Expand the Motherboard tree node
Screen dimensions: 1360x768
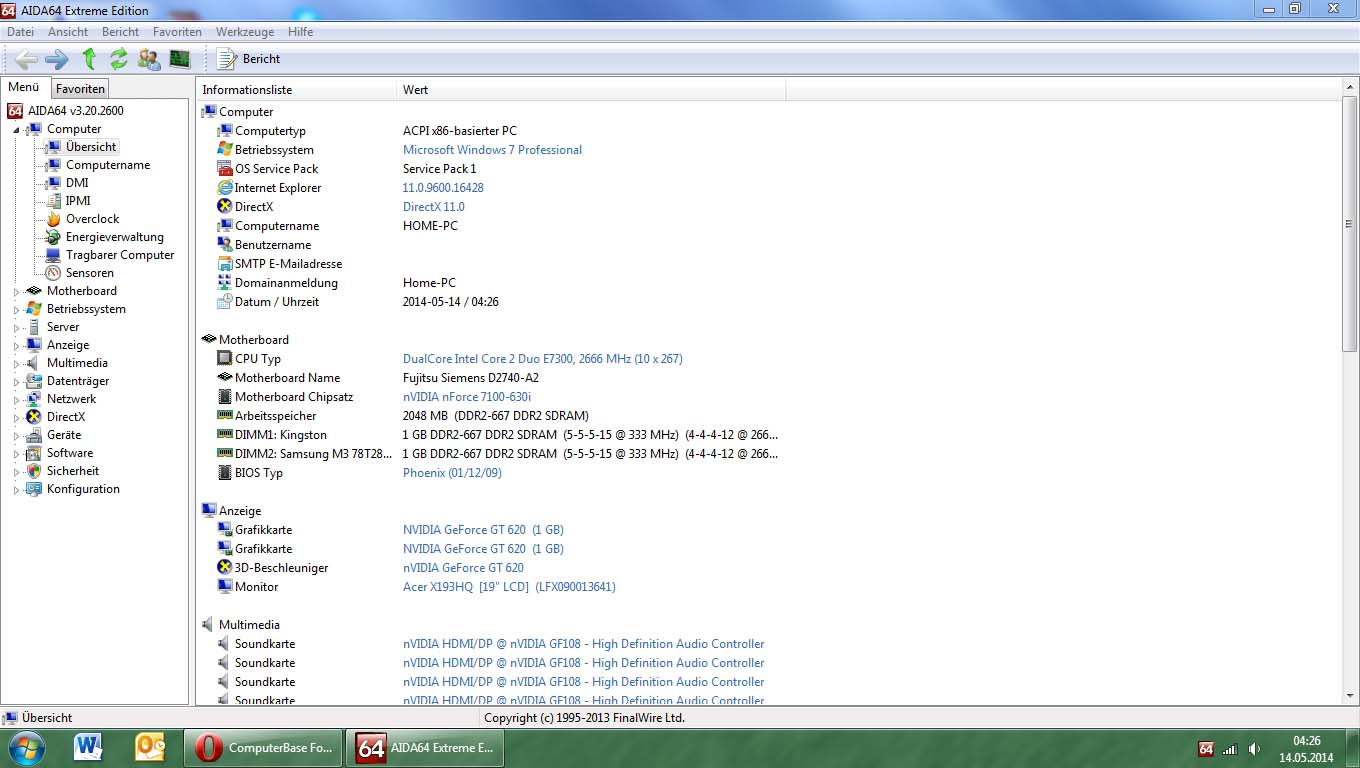(x=16, y=292)
